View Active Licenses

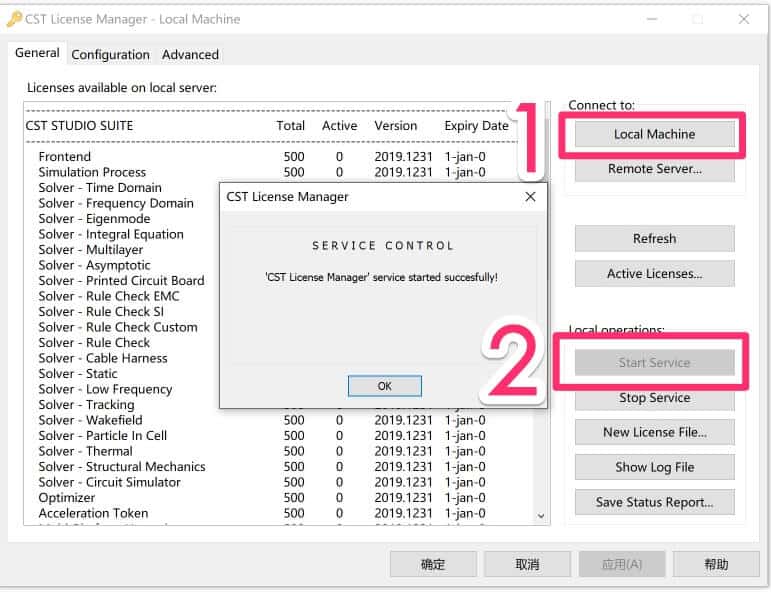coord(654,273)
